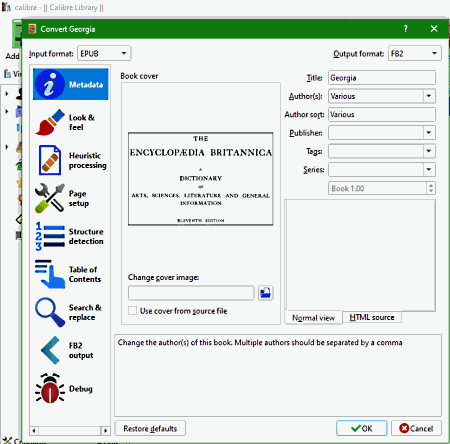Screen dimensions: 450x444
Task: Increase the Book series number
Action: (x=431, y=185)
